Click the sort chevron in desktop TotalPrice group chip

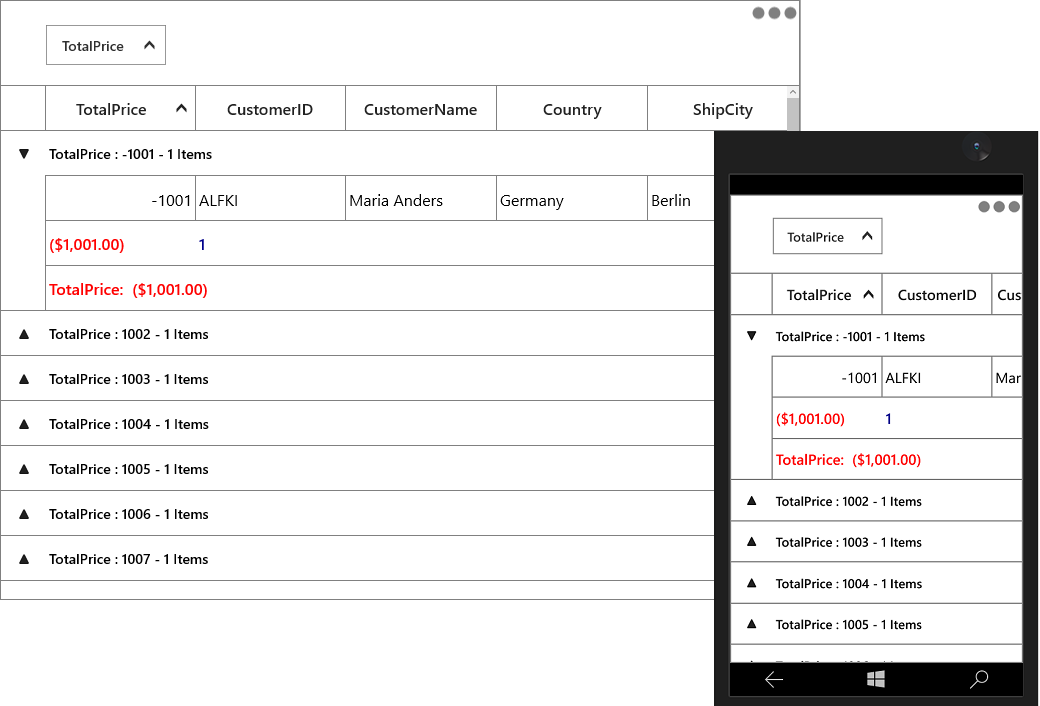pyautogui.click(x=149, y=45)
